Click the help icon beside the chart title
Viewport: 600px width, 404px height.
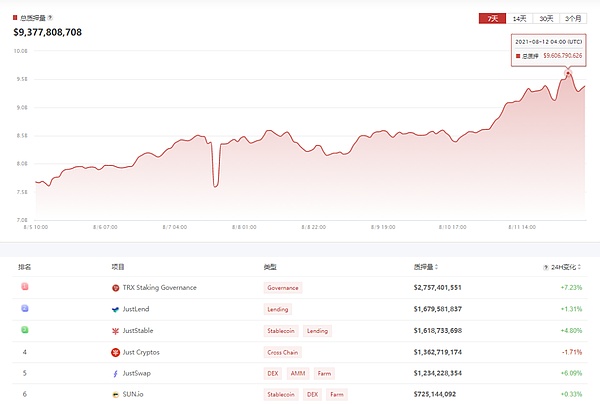51,18
